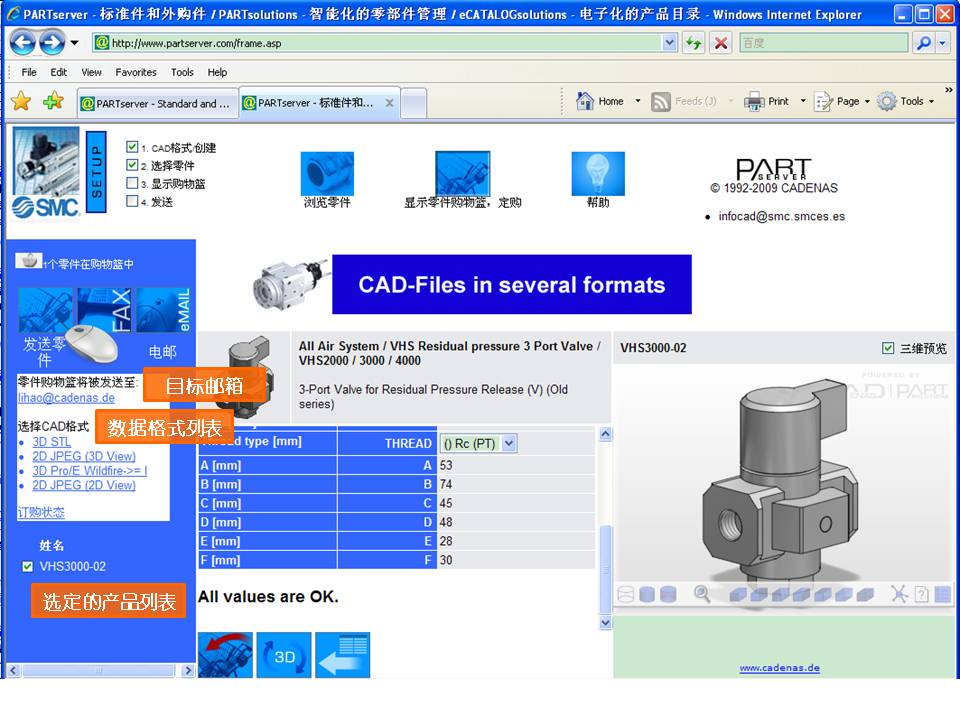The image size is (960, 720).
Task: Click the table scrollbar up arrow
Action: (x=606, y=434)
